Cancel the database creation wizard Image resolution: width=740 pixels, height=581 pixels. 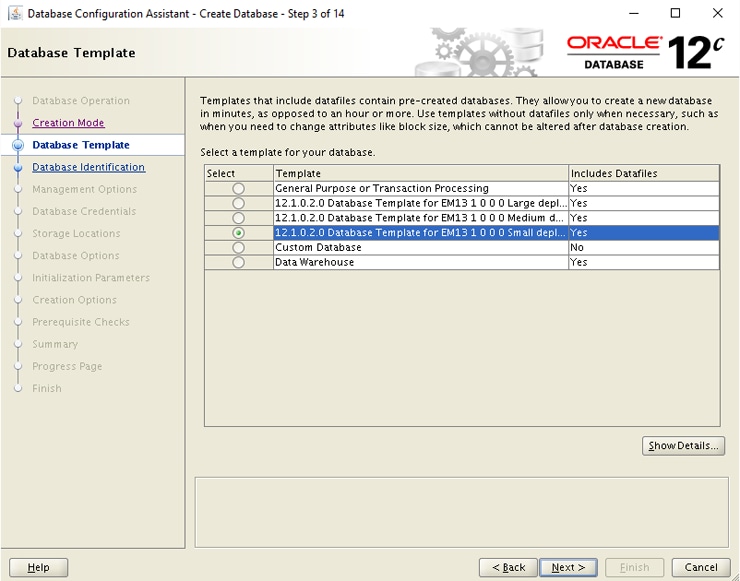[x=701, y=567]
